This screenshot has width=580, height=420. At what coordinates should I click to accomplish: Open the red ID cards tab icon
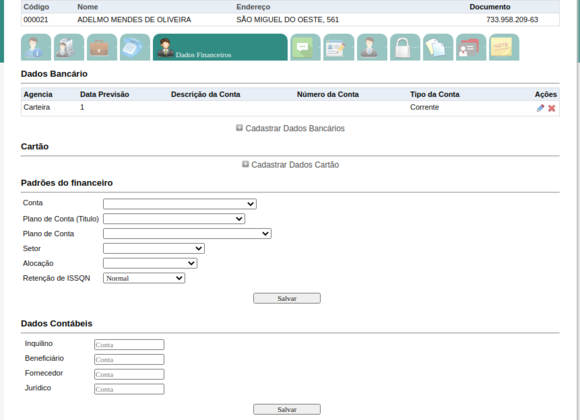[471, 47]
